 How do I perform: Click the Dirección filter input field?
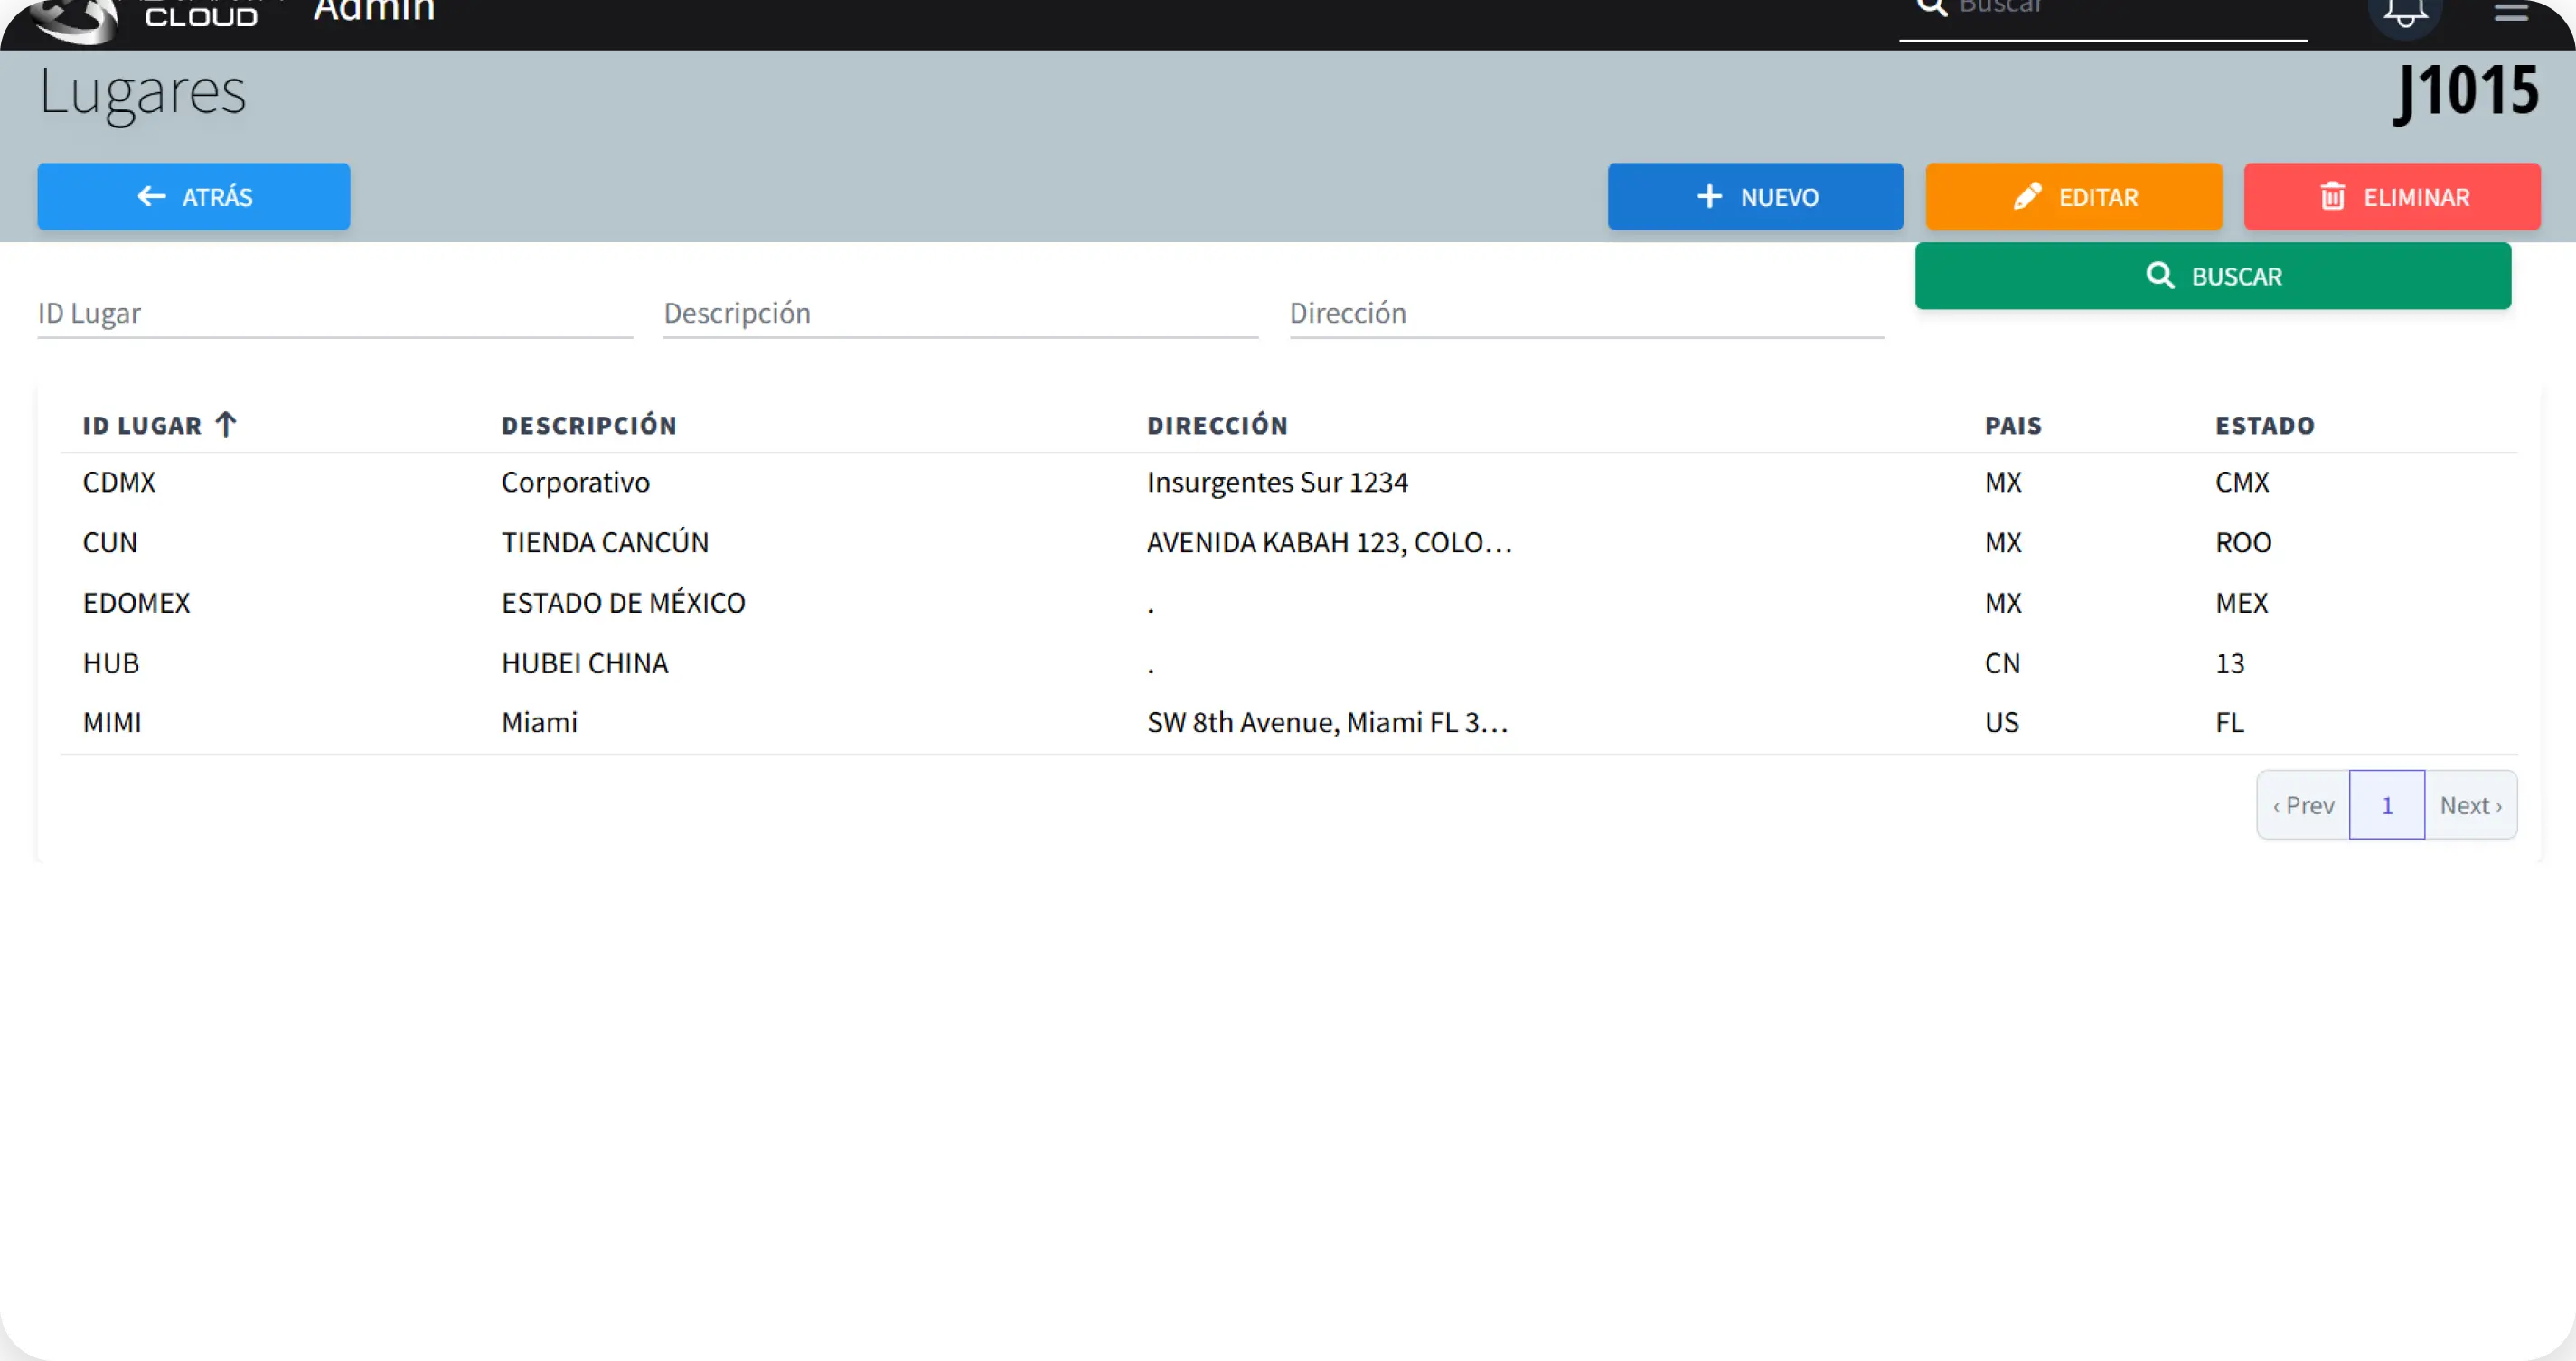tap(1585, 313)
